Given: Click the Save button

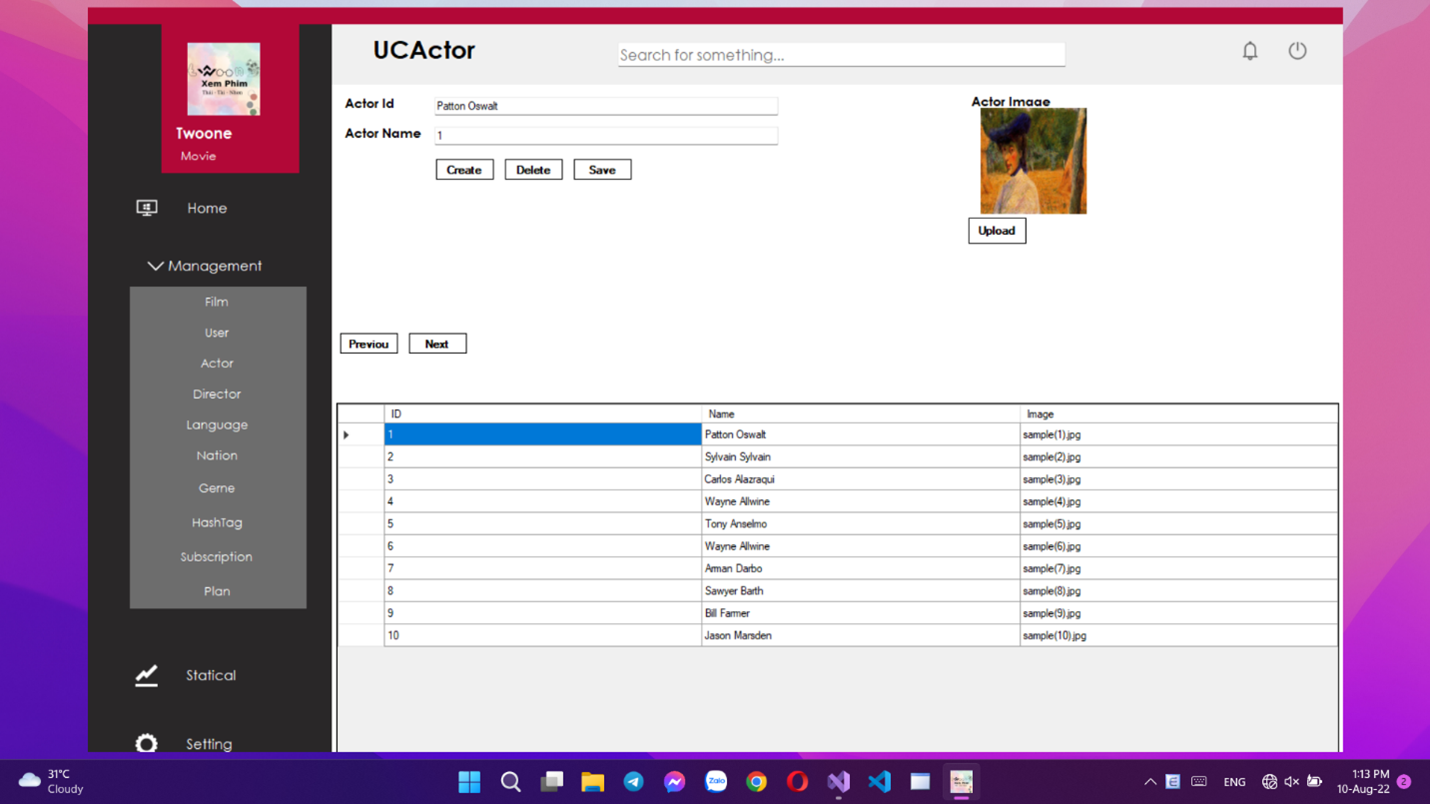Looking at the screenshot, I should pos(602,170).
